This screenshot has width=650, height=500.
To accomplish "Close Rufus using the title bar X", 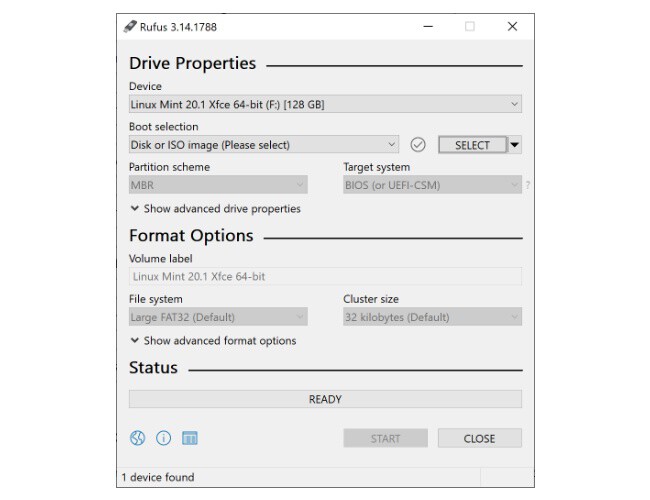I will pyautogui.click(x=512, y=27).
